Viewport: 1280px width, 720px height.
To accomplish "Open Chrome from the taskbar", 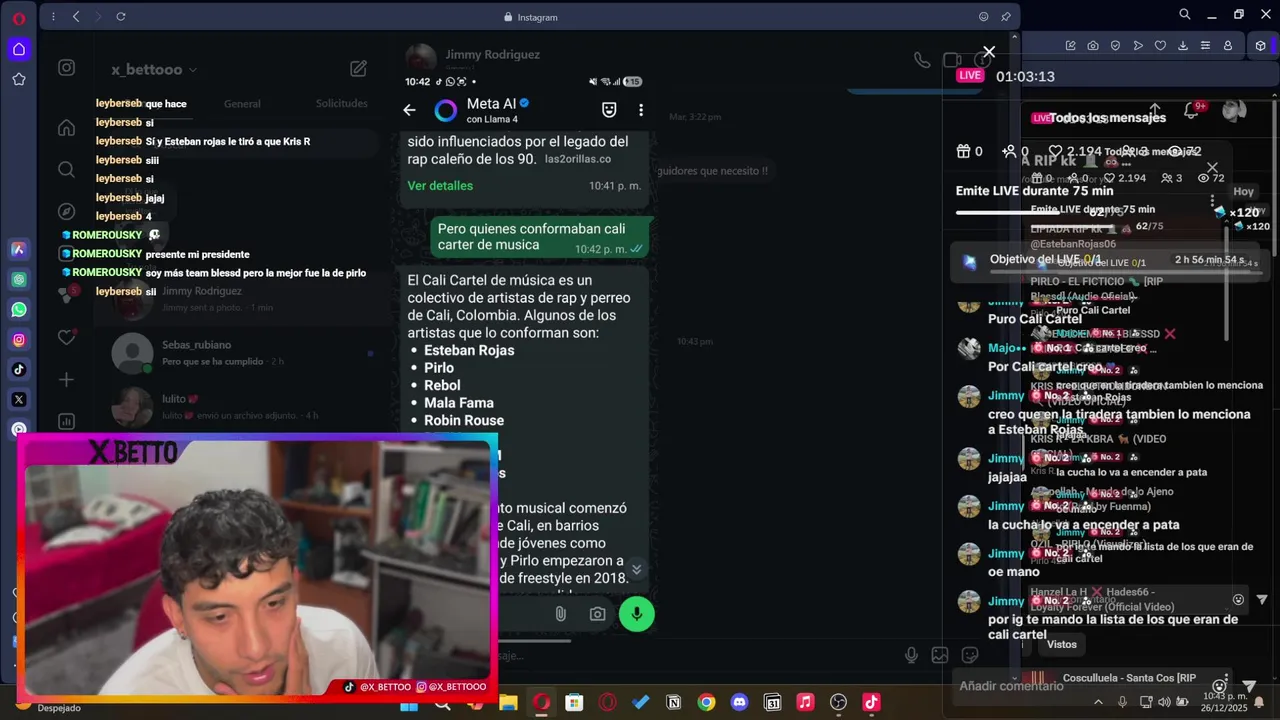I will point(706,703).
